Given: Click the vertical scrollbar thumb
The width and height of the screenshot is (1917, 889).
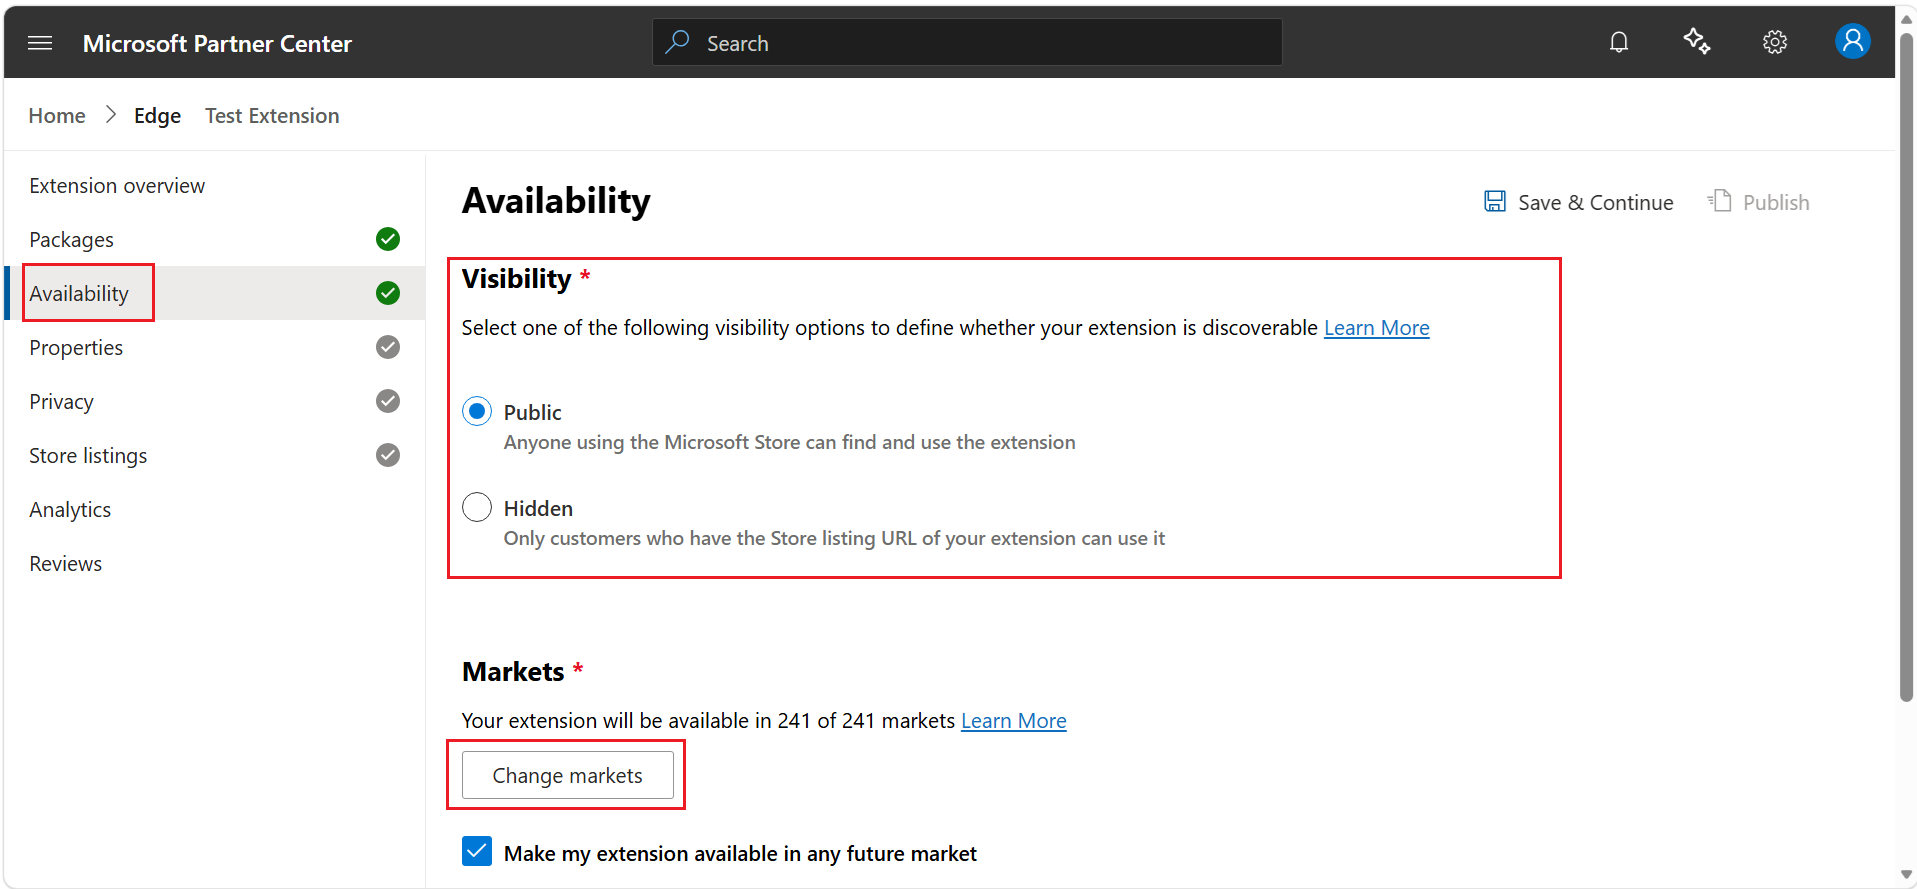Looking at the screenshot, I should coord(1906,367).
